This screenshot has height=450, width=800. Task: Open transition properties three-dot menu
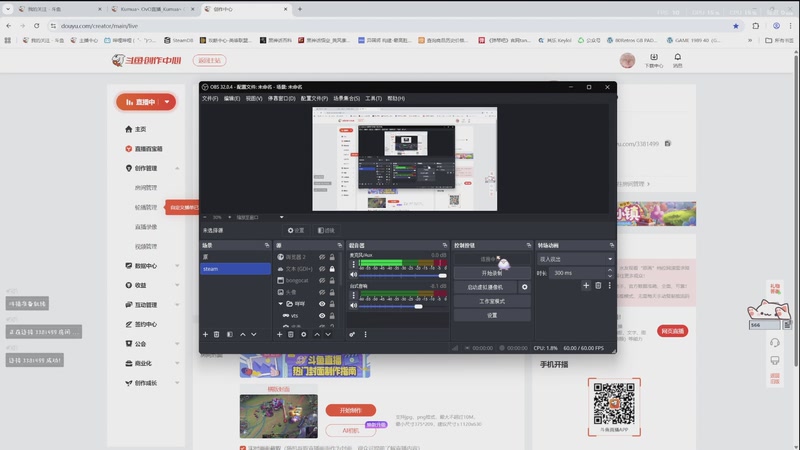[x=609, y=285]
